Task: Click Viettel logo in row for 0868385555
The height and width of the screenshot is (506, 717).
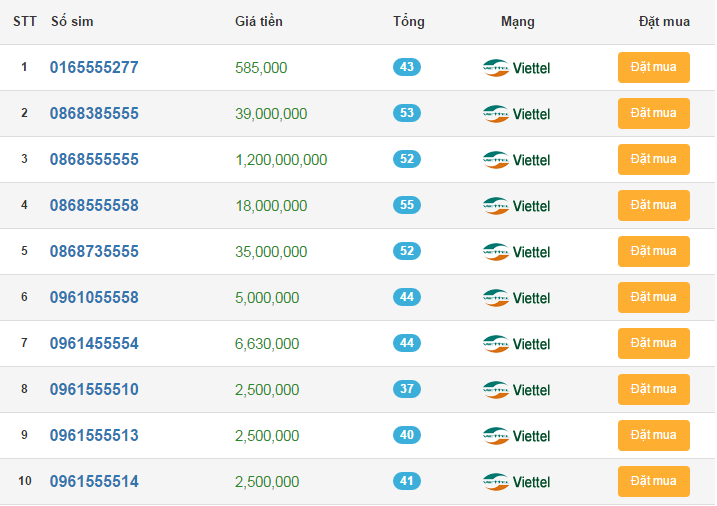Action: point(516,114)
